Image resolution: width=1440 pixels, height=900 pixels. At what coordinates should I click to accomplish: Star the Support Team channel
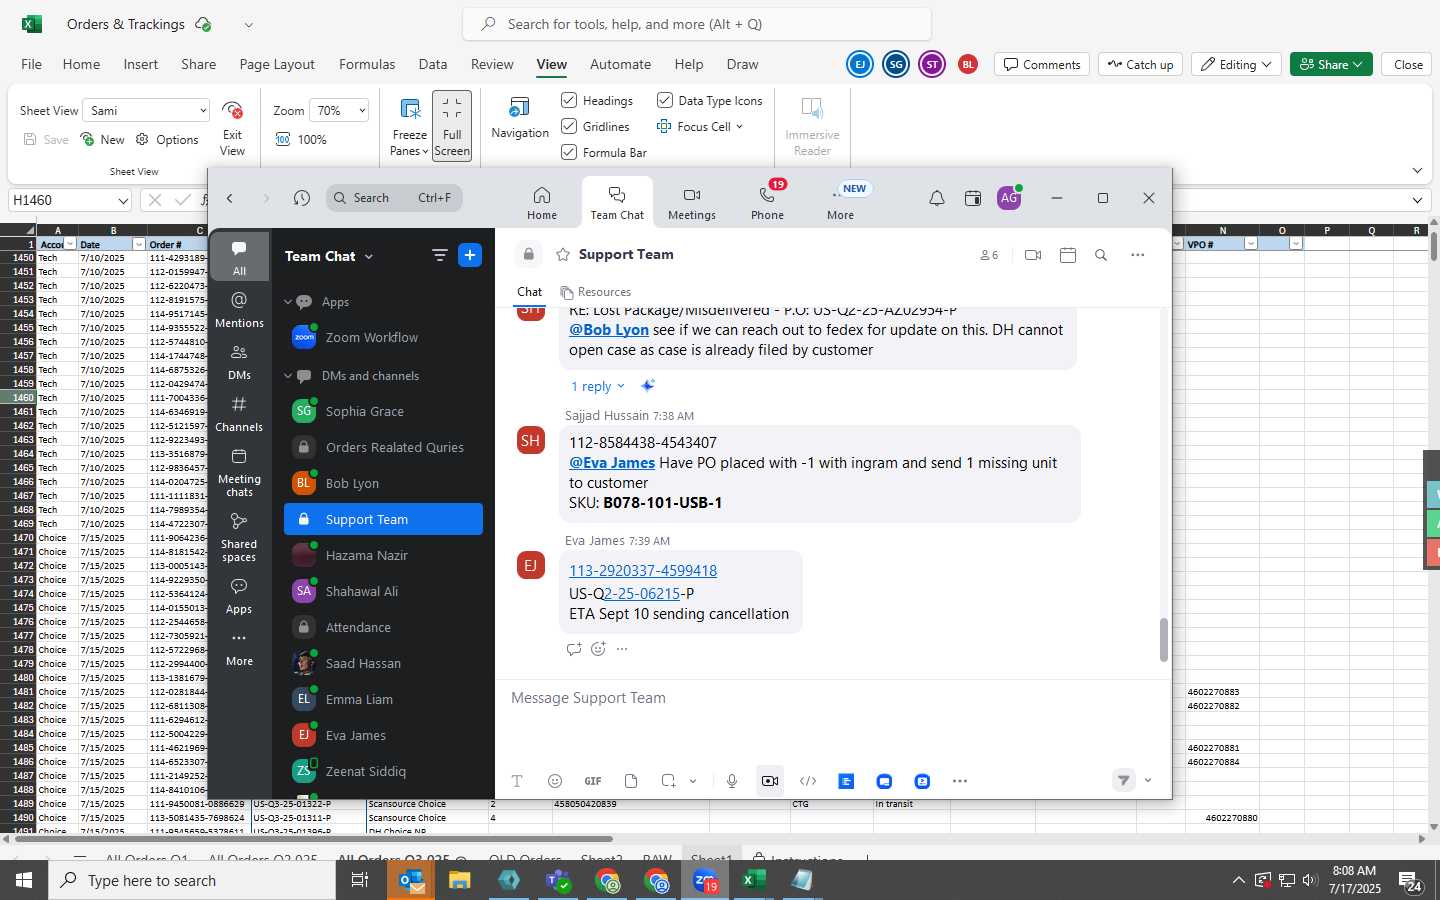pyautogui.click(x=563, y=255)
